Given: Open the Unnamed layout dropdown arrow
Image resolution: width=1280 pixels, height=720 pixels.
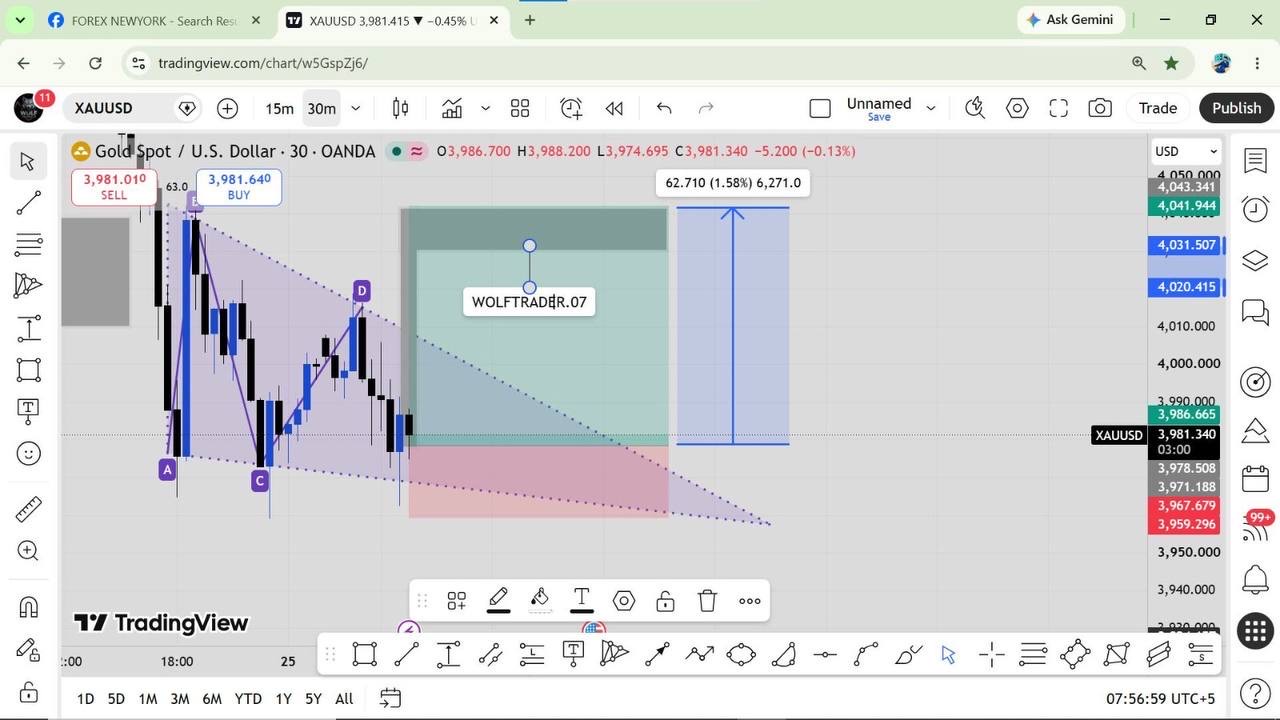Looking at the screenshot, I should [930, 108].
